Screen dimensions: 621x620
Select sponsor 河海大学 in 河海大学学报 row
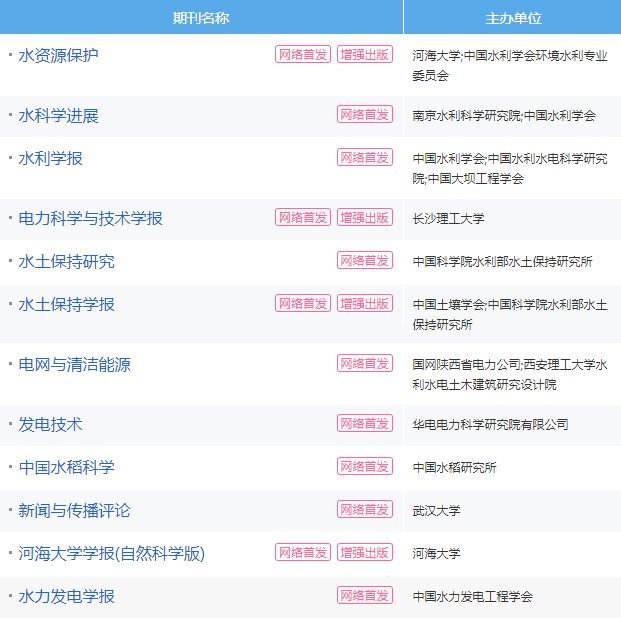[436, 553]
